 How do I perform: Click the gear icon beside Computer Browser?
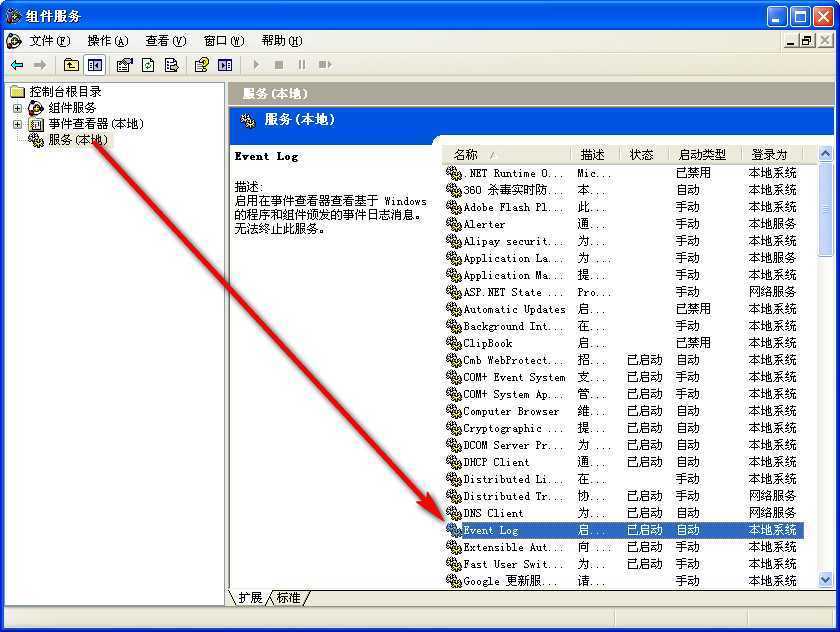click(x=454, y=411)
